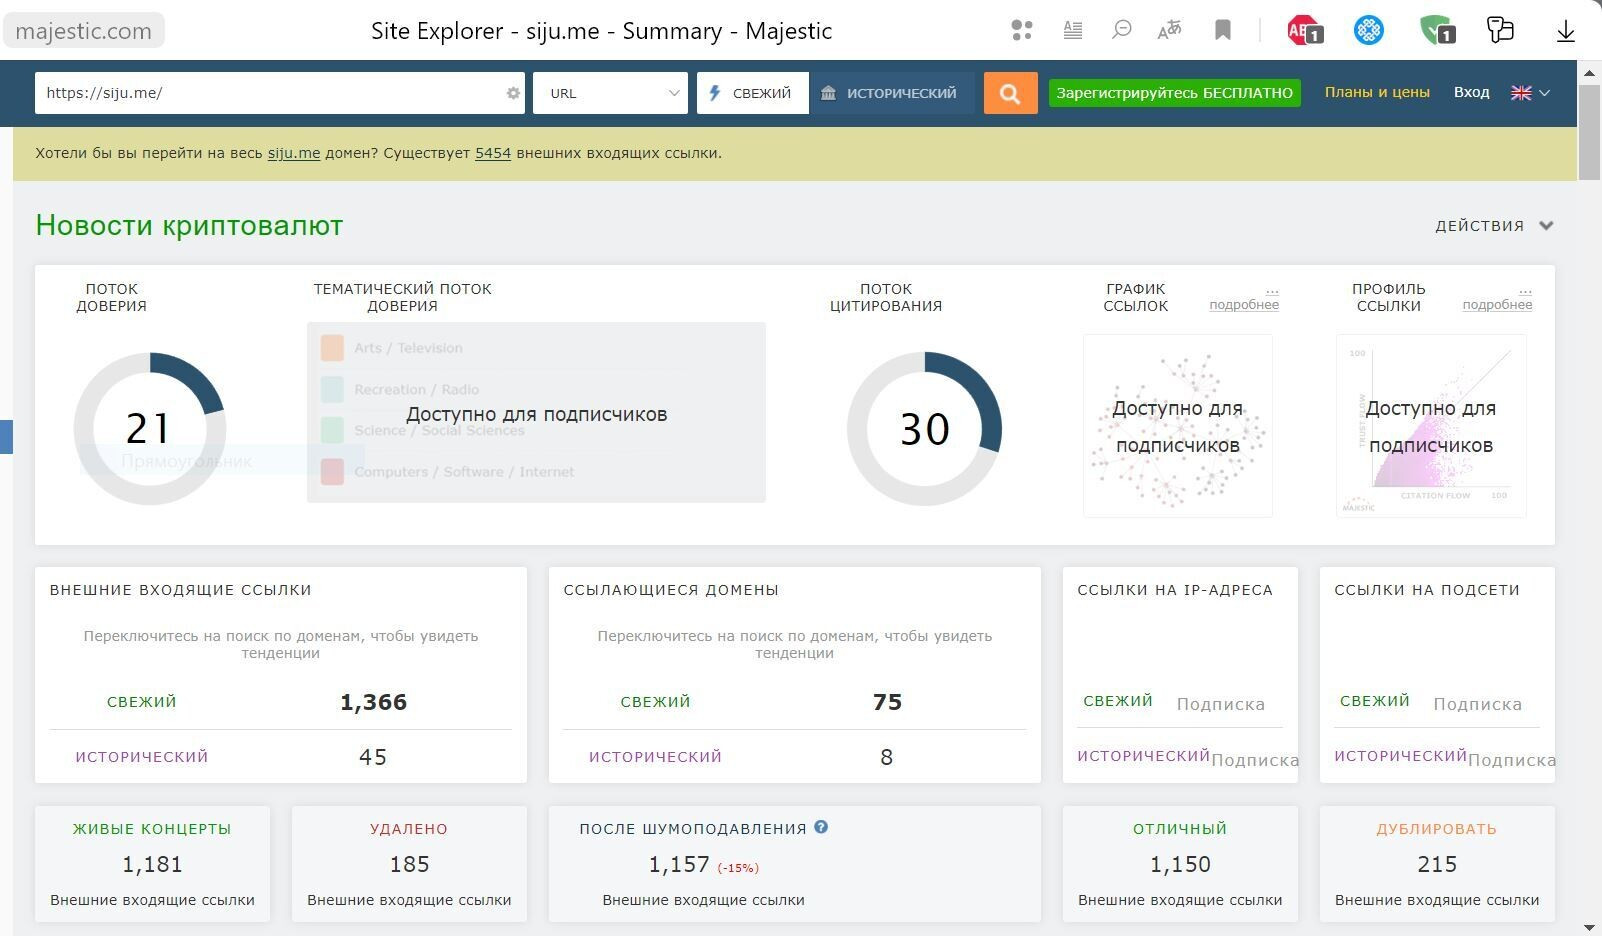Open the language flag dropdown
The image size is (1602, 936).
coord(1530,93)
